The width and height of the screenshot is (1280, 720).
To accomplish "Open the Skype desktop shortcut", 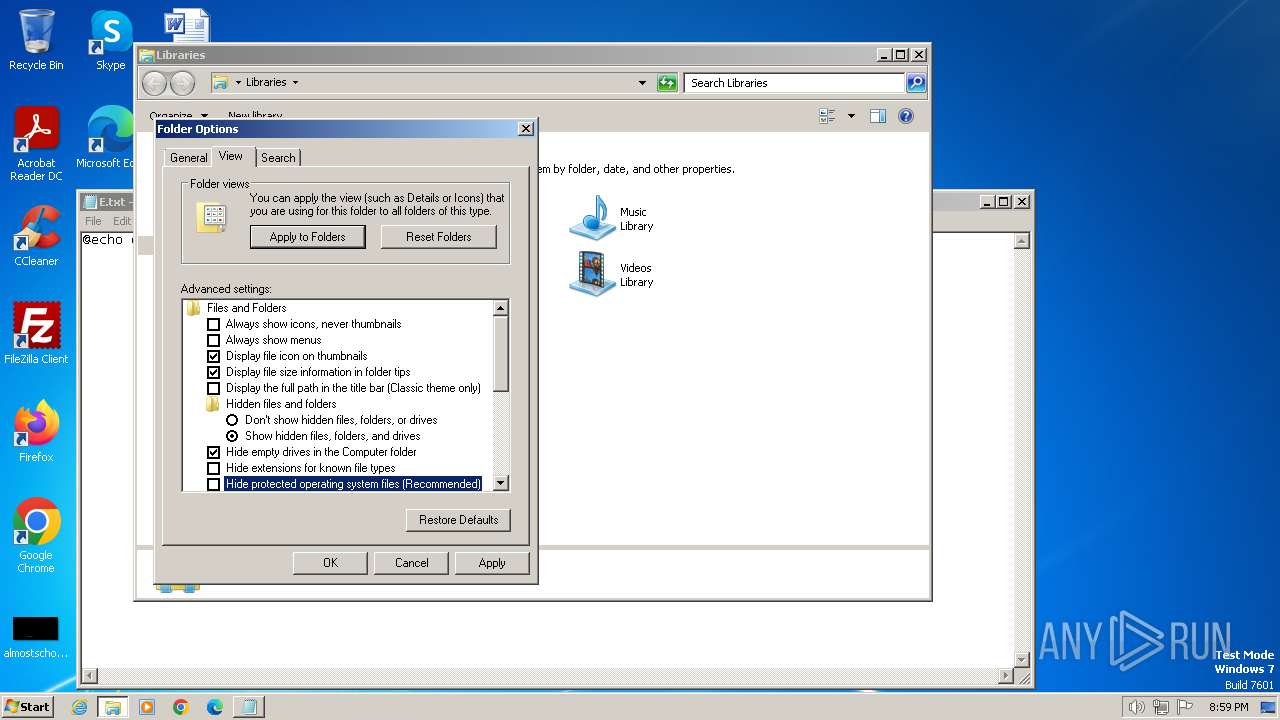I will point(110,40).
